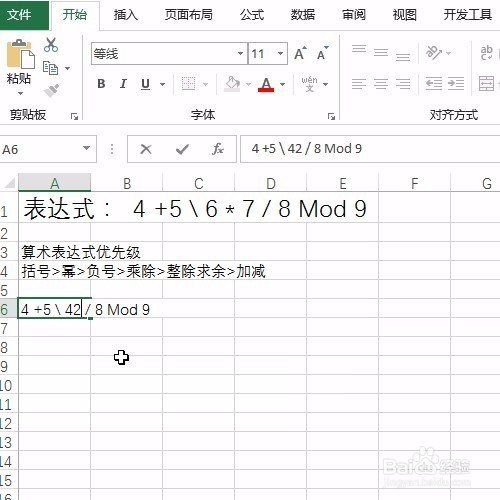The height and width of the screenshot is (500, 500).
Task: Expand the Paste options arrow
Action: pos(20,93)
